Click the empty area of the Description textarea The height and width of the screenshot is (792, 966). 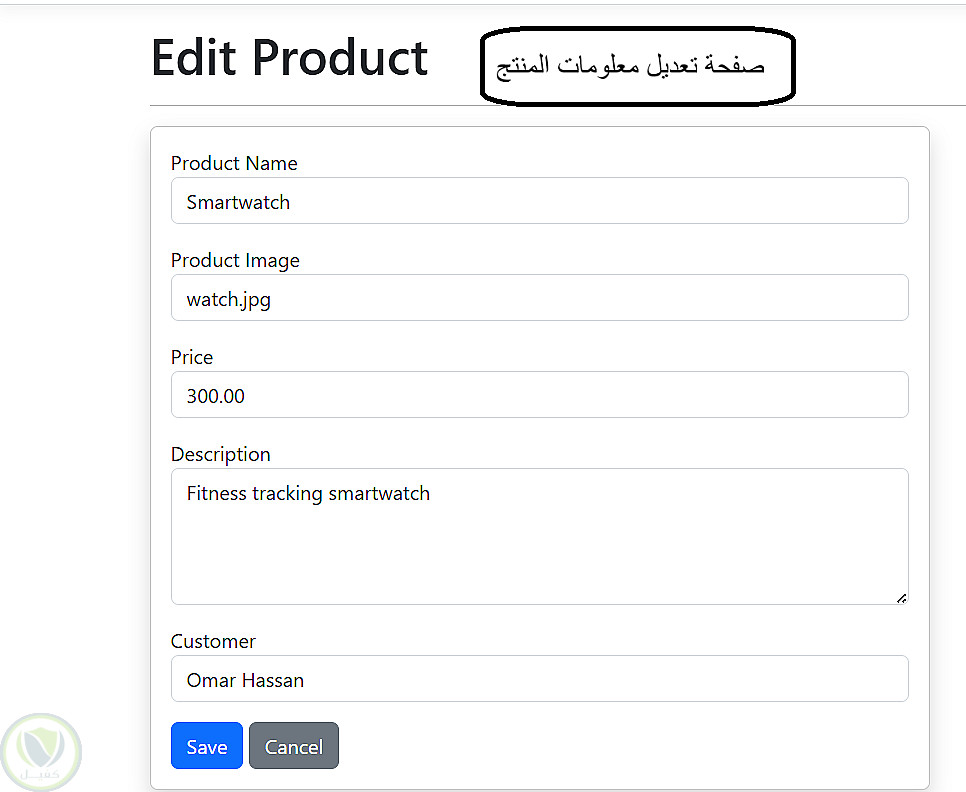pos(539,555)
